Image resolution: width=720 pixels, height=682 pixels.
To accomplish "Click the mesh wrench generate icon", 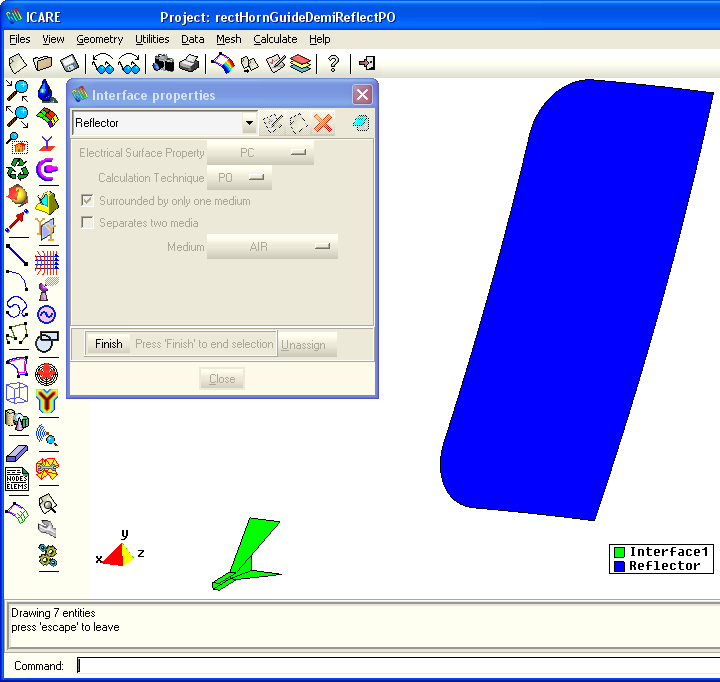I will click(x=47, y=468).
